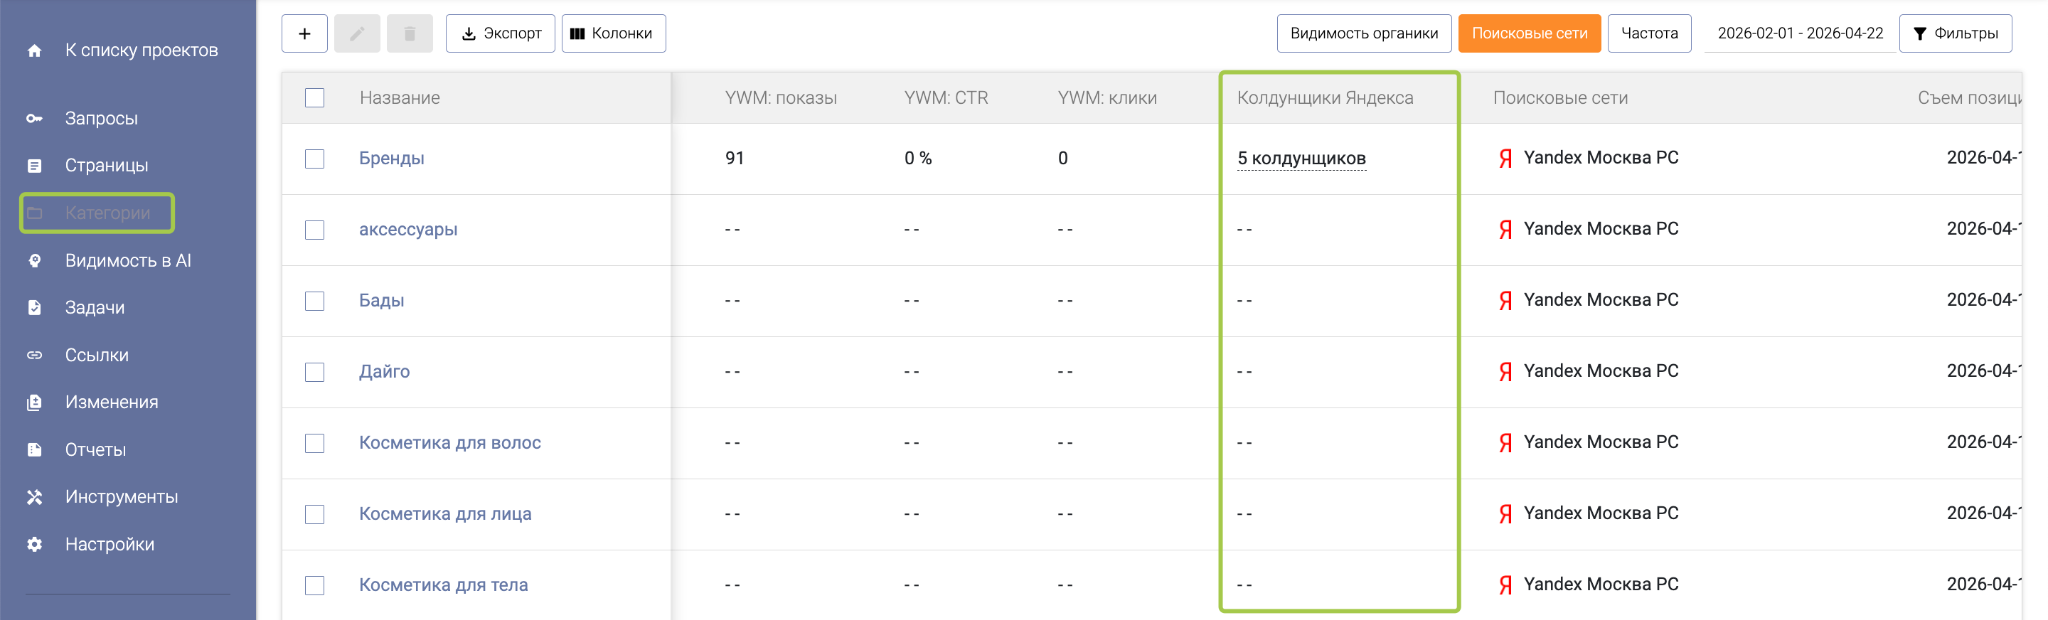Click Yandex logo in the Бренды row
This screenshot has height=620, width=2048.
[1505, 159]
